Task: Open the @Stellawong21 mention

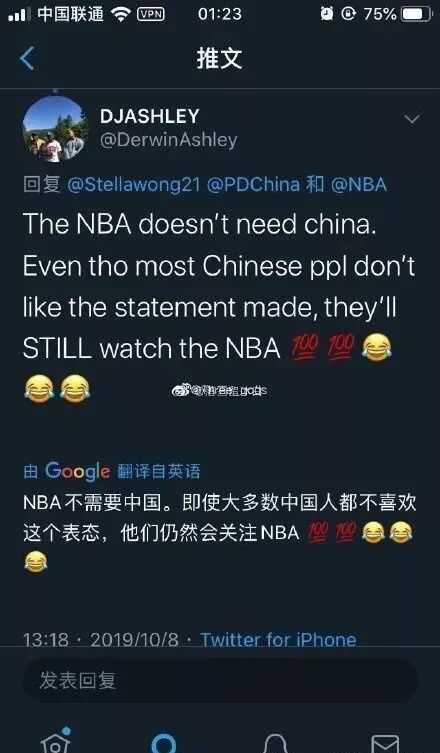Action: click(133, 185)
